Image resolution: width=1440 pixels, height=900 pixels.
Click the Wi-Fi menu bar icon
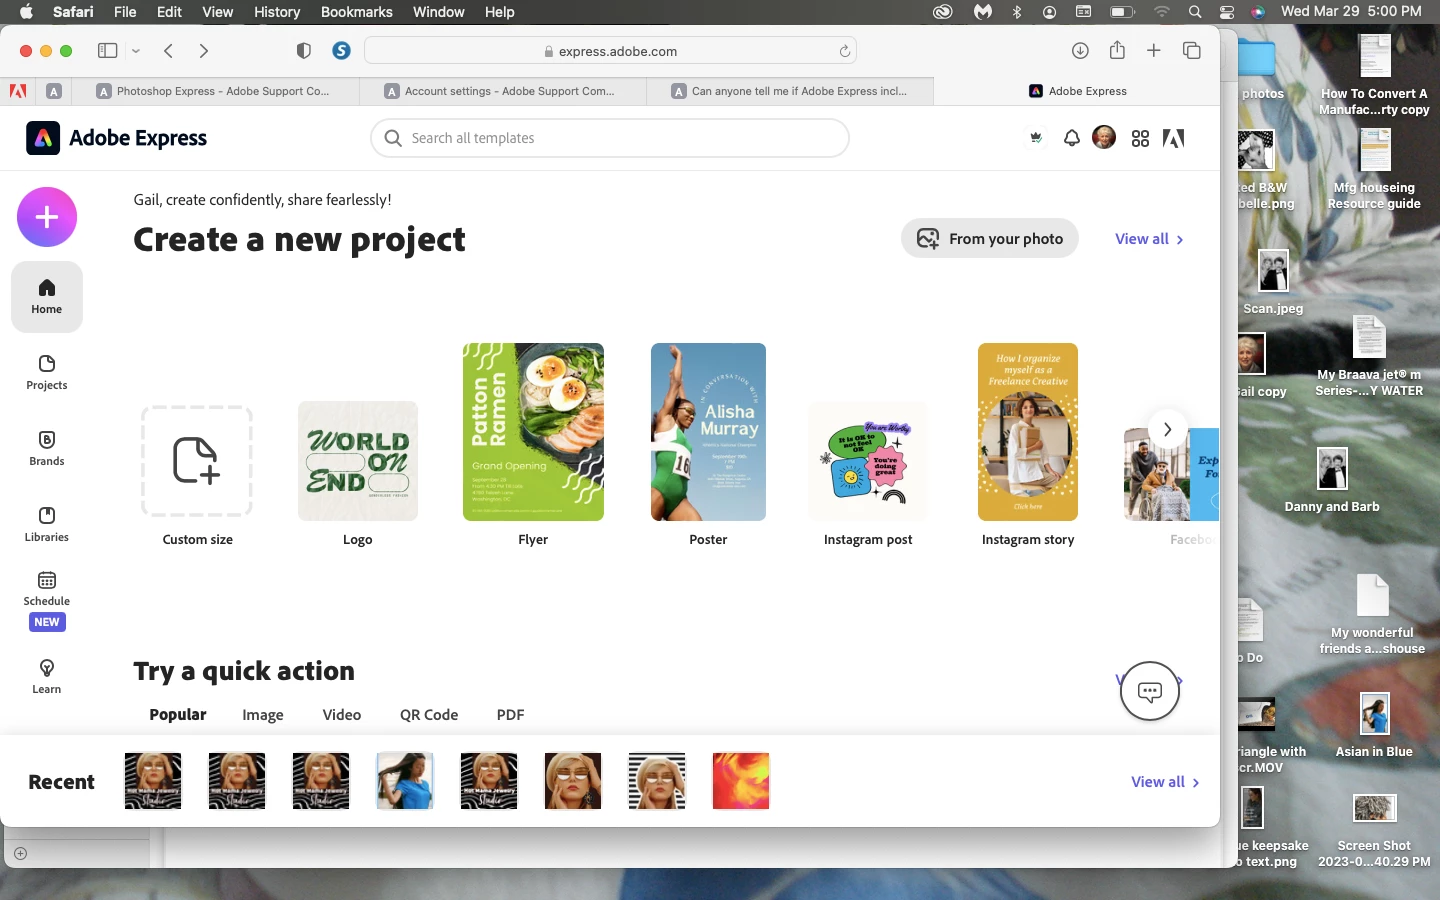click(x=1161, y=12)
